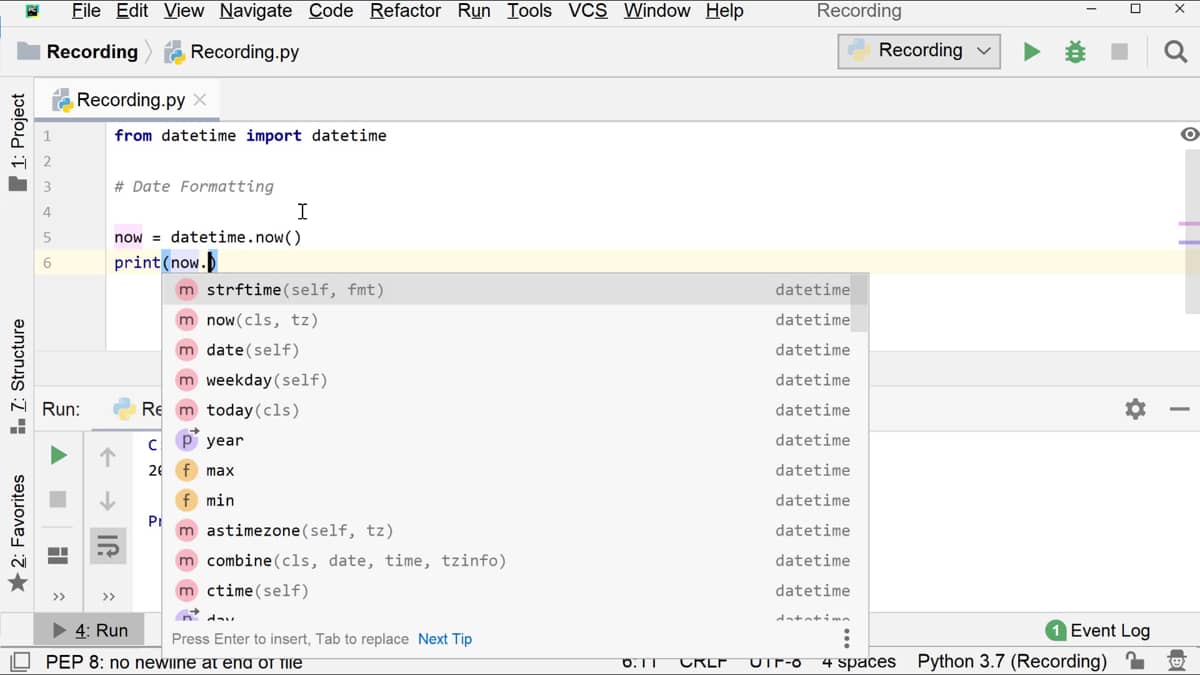Expand more Run actions right chevrons
The width and height of the screenshot is (1200, 675).
(x=108, y=597)
